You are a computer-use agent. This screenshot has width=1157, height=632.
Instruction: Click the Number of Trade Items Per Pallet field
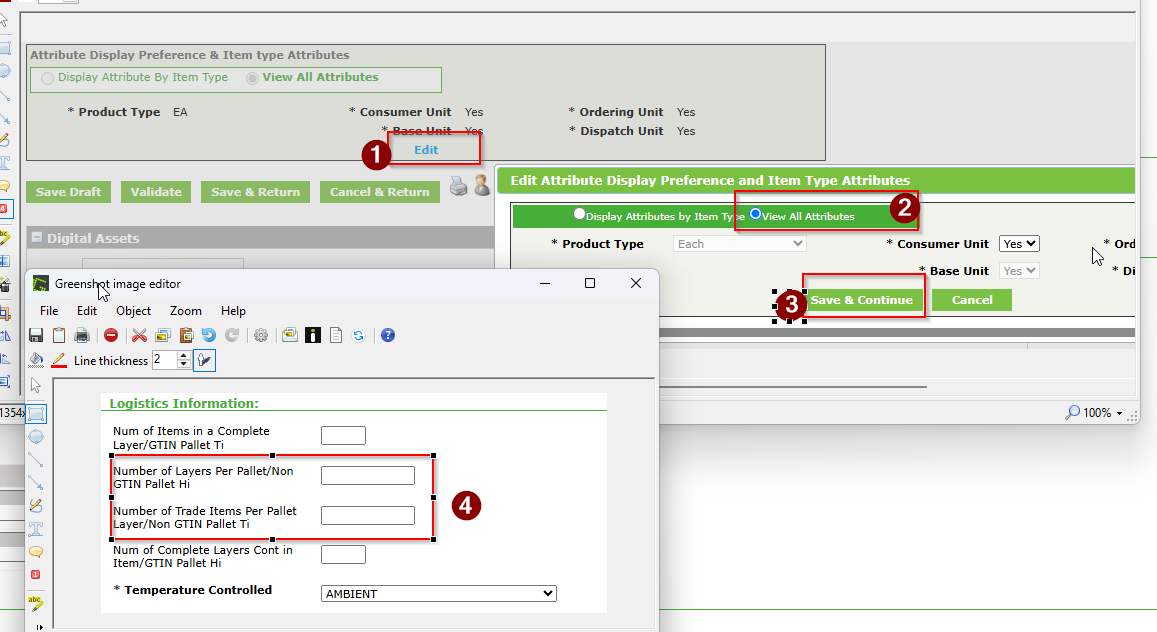coord(367,515)
